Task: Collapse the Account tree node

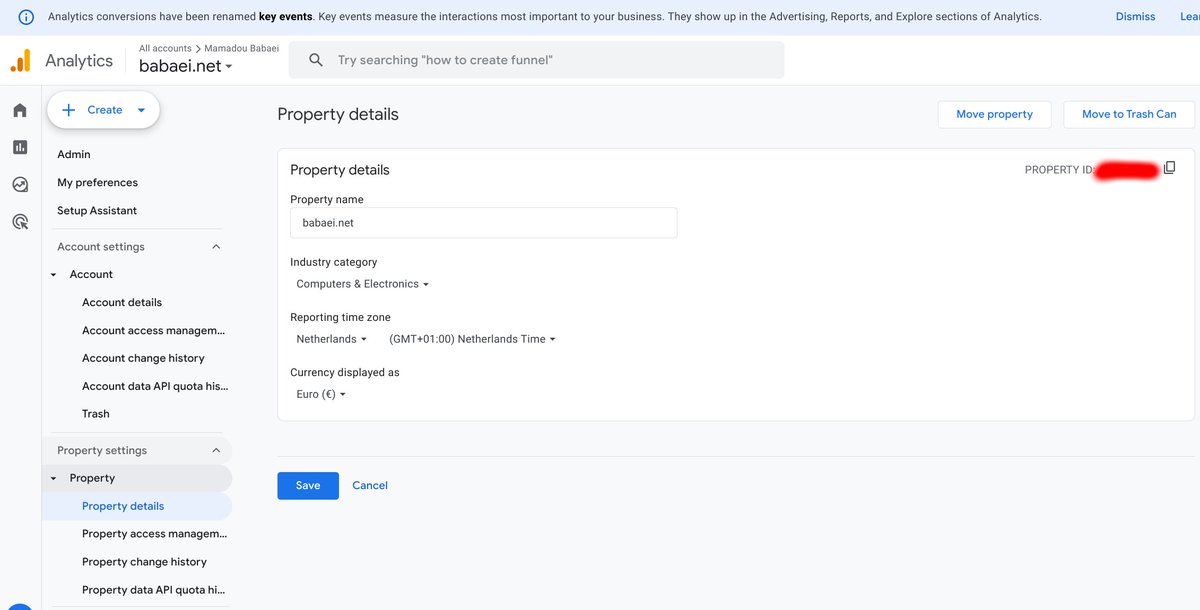Action: click(x=53, y=275)
